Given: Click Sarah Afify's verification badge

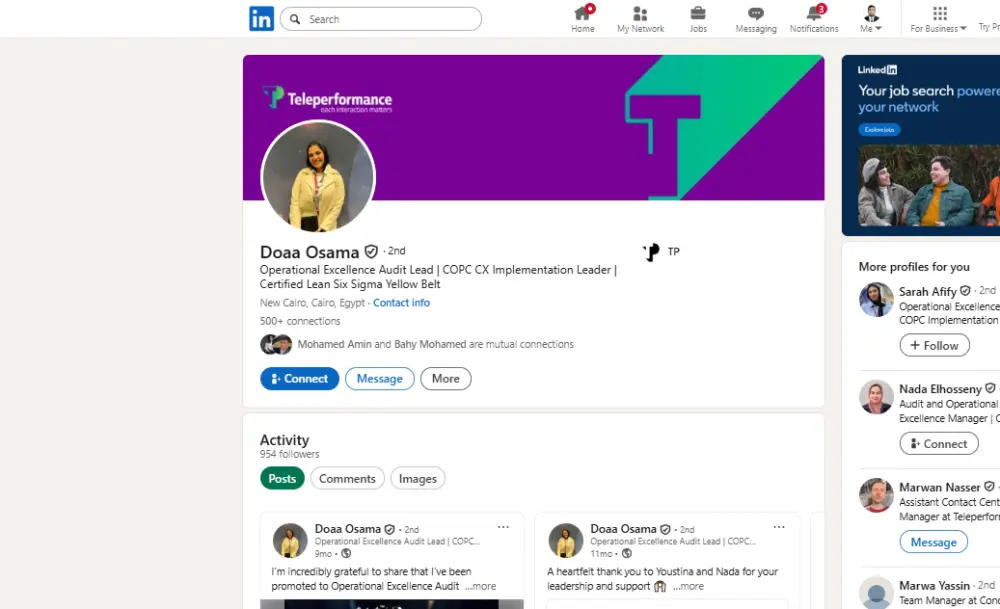Looking at the screenshot, I should 965,291.
